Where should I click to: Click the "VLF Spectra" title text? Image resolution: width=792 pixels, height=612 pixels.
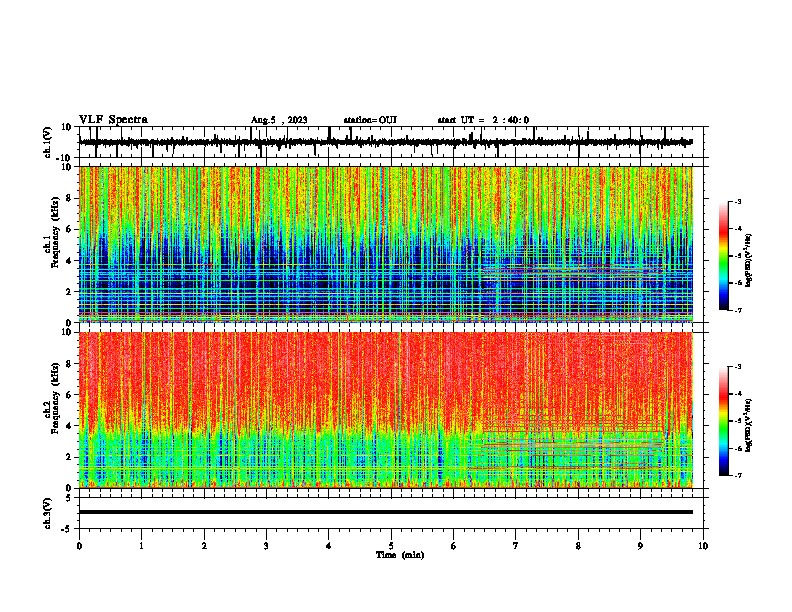point(113,120)
